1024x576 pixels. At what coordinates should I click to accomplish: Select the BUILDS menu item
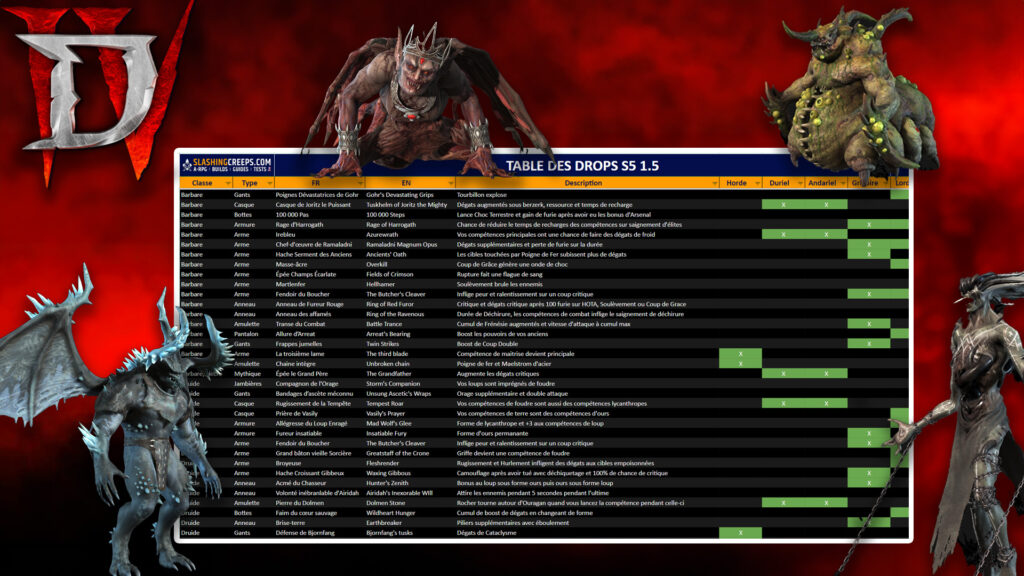click(221, 170)
